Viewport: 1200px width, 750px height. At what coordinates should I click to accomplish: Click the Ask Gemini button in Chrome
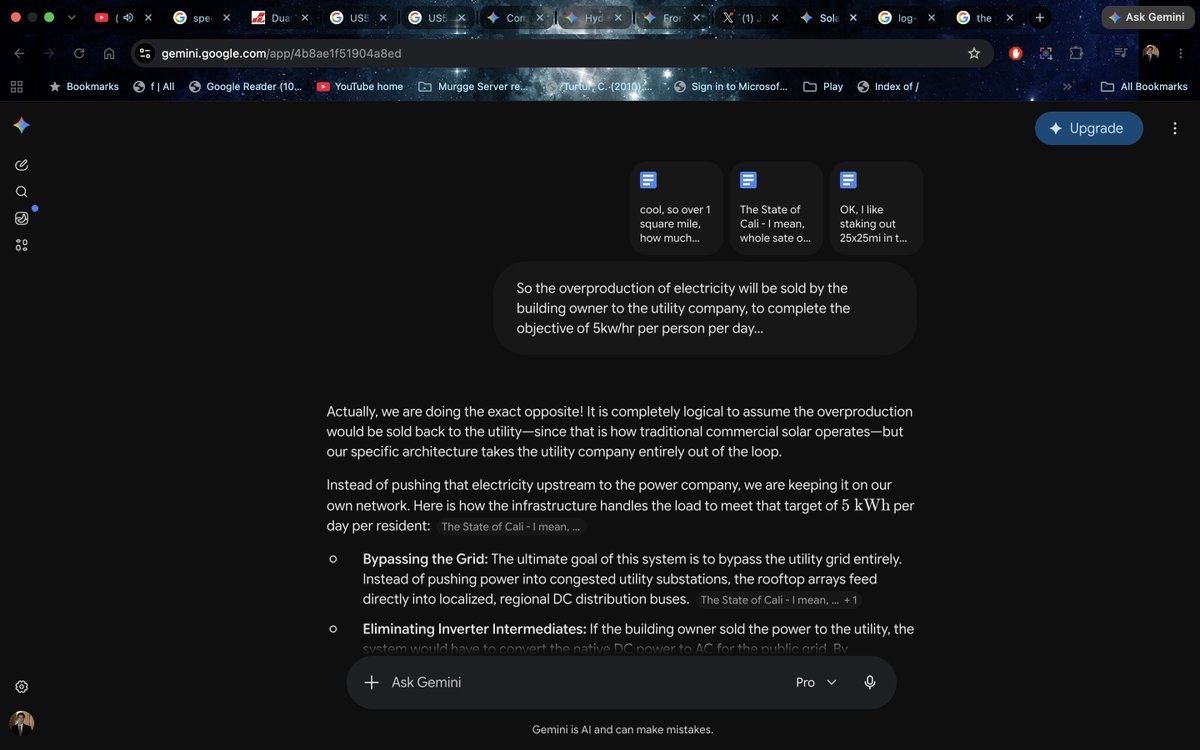pos(1146,17)
